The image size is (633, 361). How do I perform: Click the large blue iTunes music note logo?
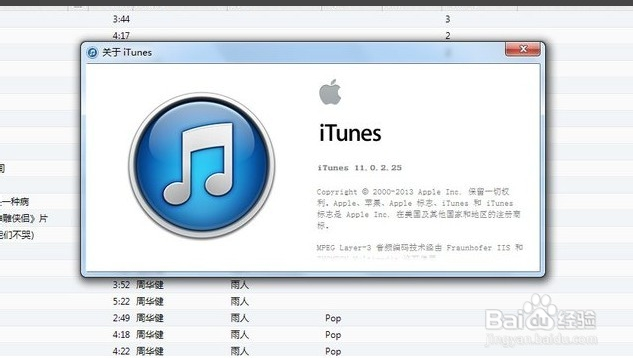202,166
